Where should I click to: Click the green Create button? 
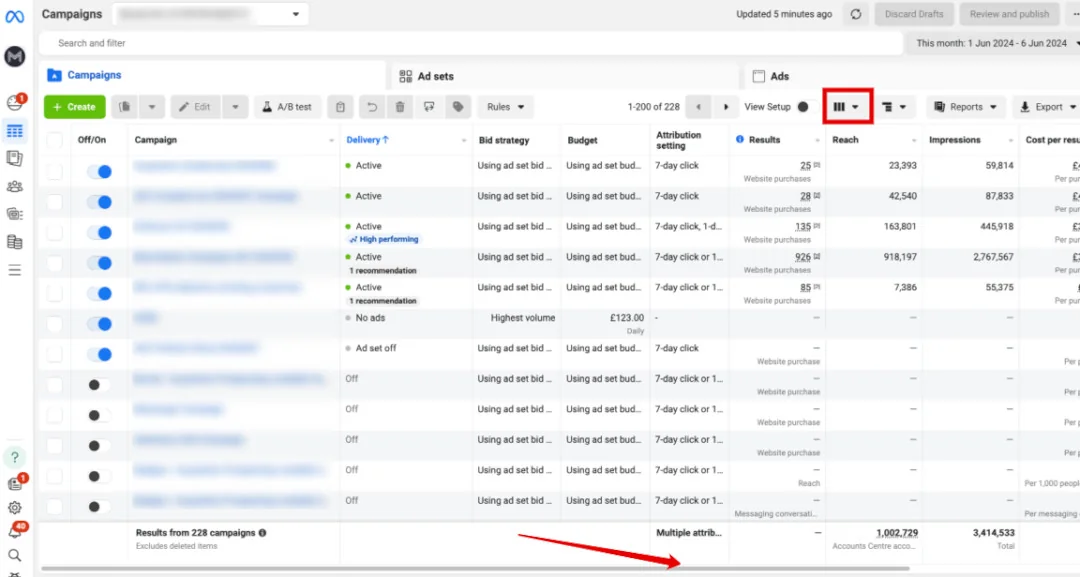pos(74,107)
